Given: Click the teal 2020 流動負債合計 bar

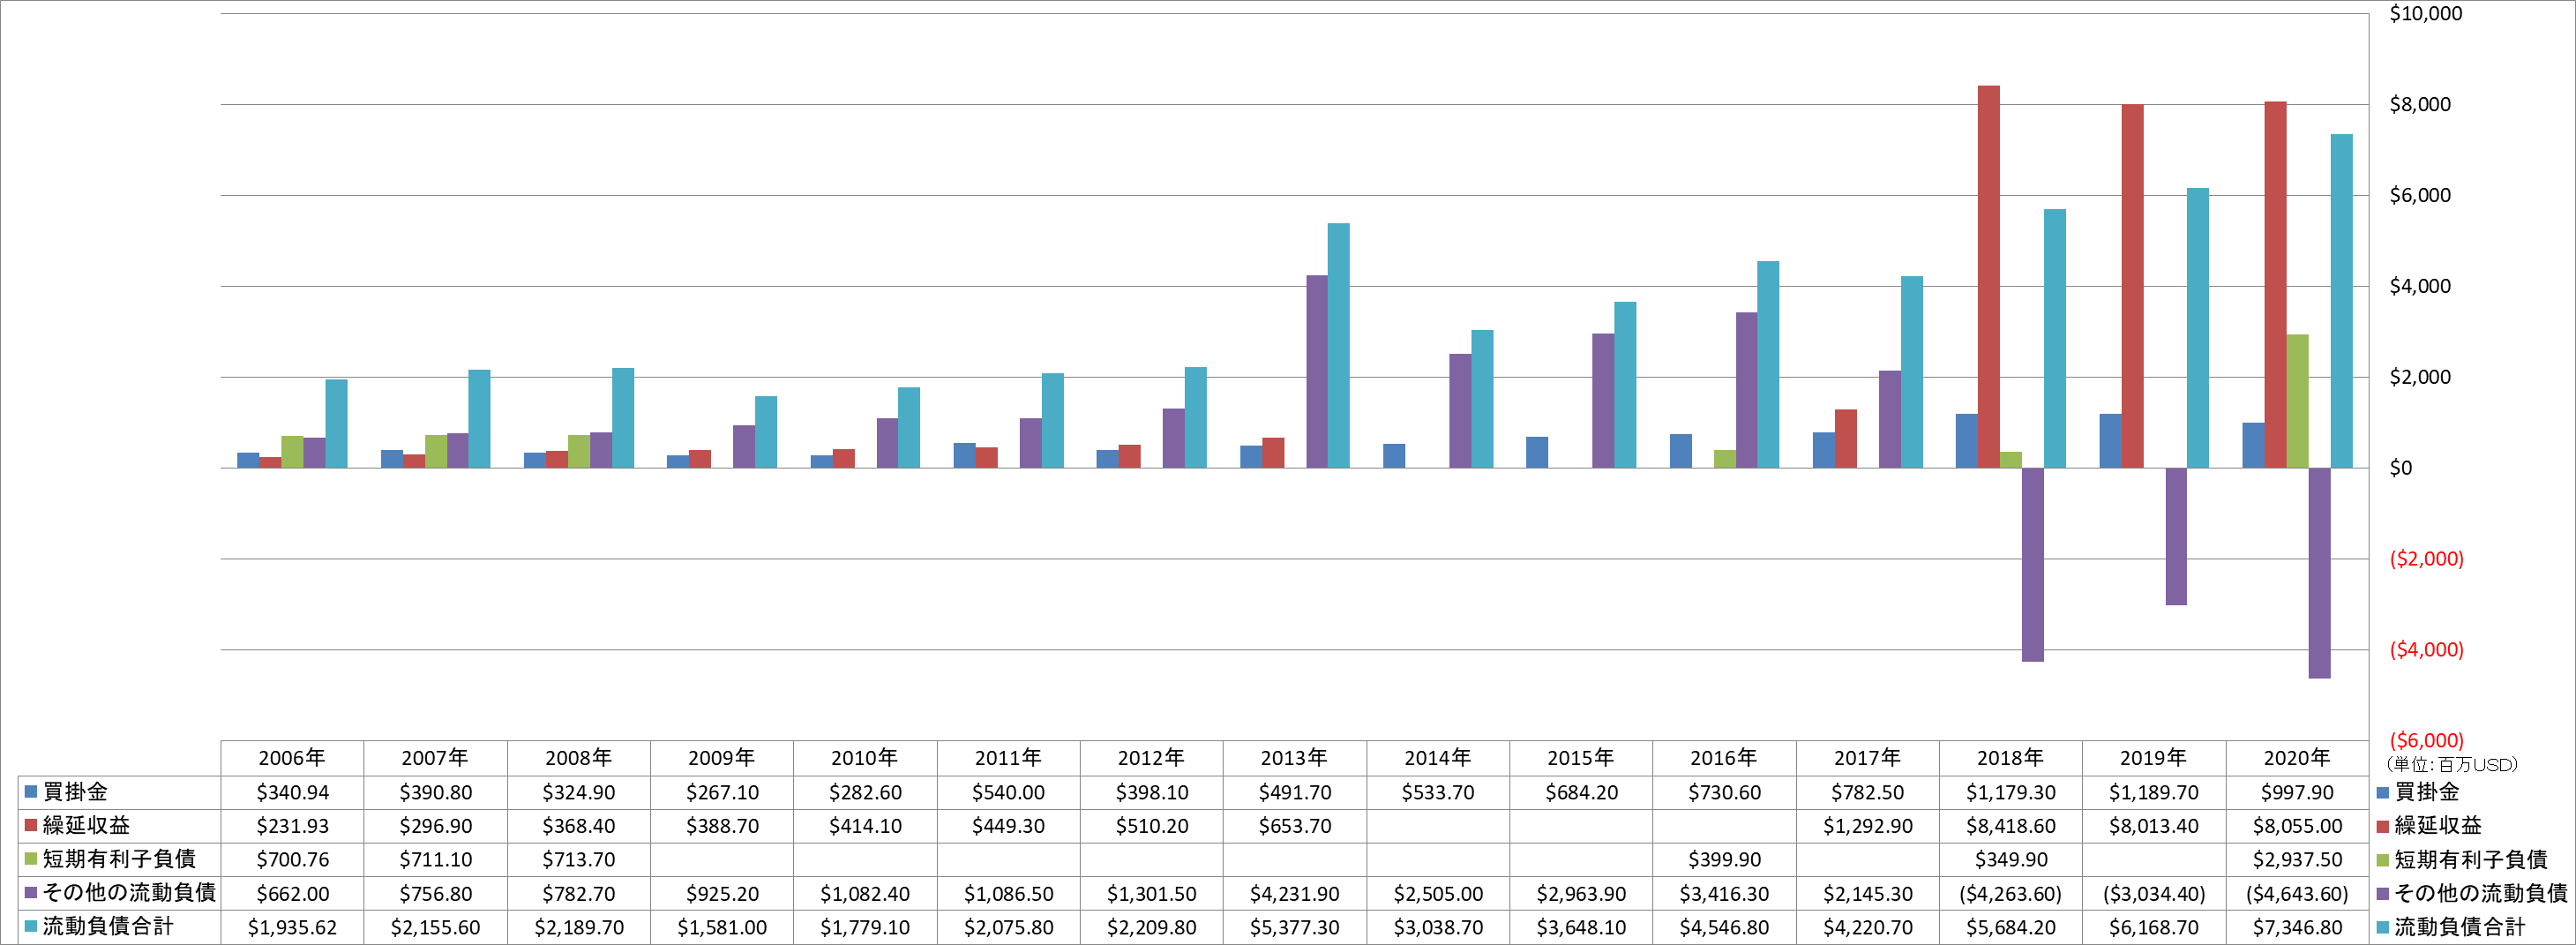Looking at the screenshot, I should 2341,301.
